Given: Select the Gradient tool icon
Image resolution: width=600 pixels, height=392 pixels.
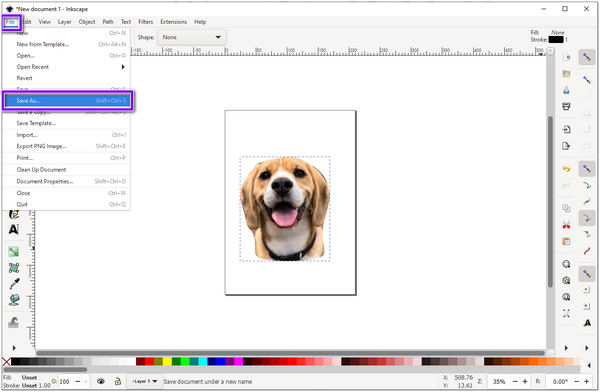Looking at the screenshot, I should [14, 252].
